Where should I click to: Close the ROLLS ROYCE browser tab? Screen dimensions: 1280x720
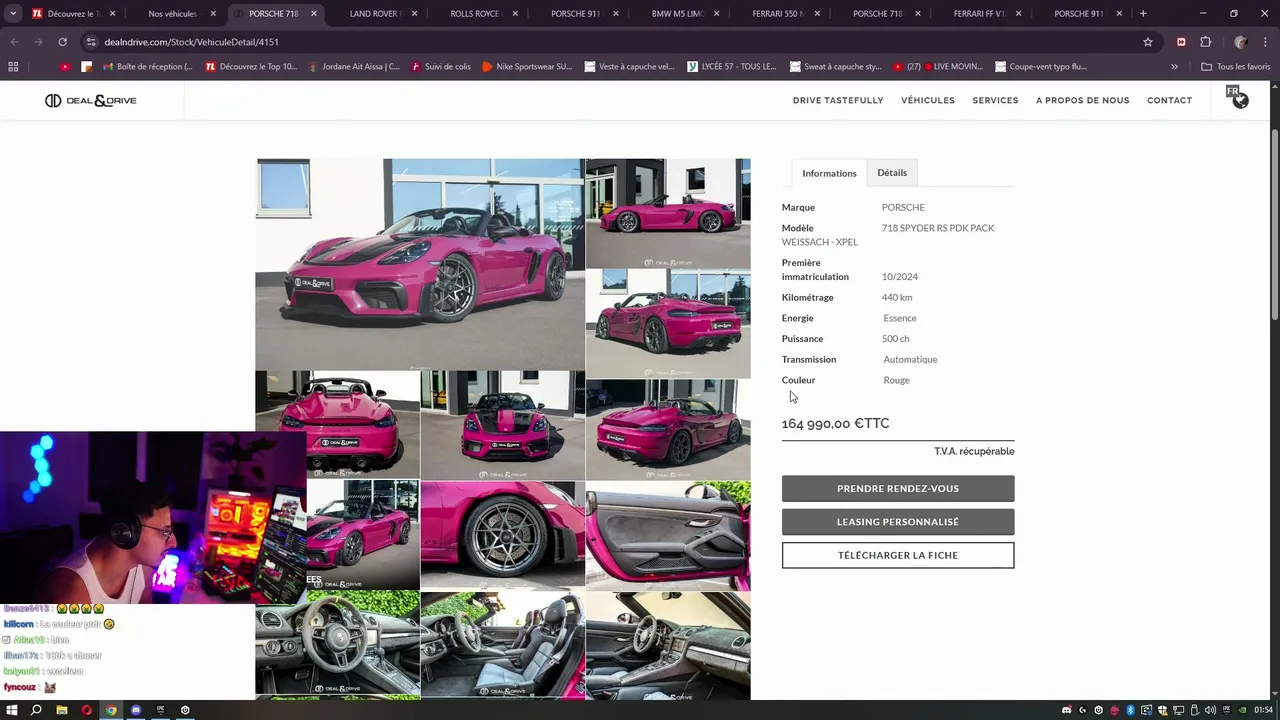(x=515, y=14)
